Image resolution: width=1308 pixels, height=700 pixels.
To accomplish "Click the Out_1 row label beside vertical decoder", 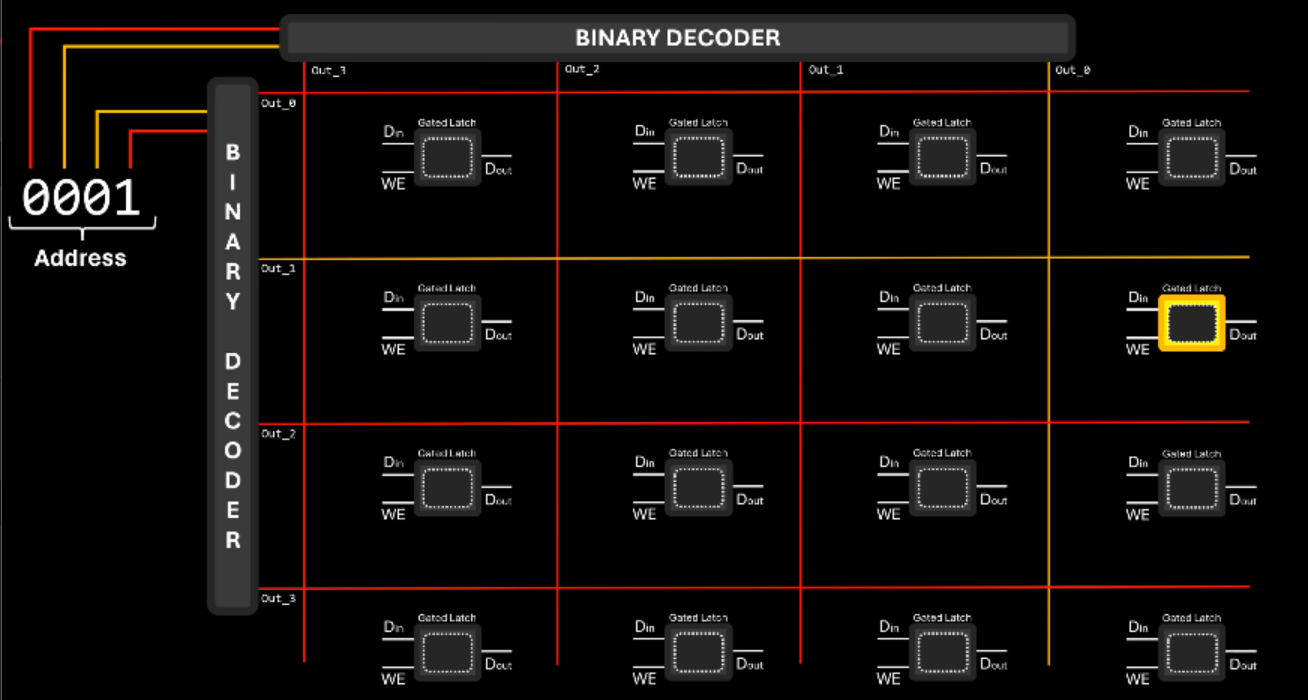I will point(278,269).
